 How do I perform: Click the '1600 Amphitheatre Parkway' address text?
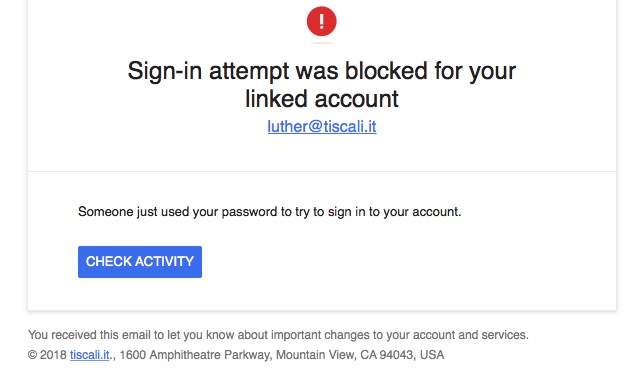coord(195,355)
